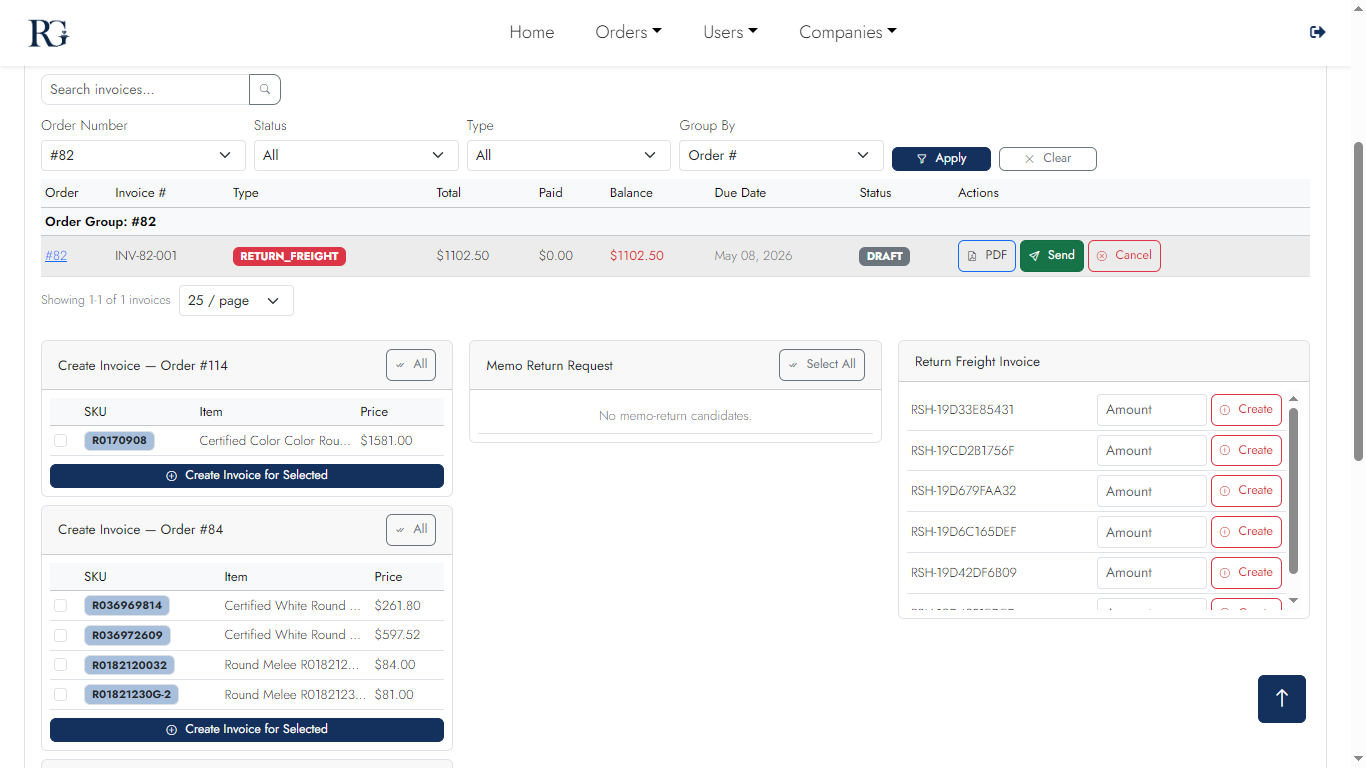The height and width of the screenshot is (768, 1366).
Task: Click the #82 order link in the invoice row
Action: tap(55, 255)
